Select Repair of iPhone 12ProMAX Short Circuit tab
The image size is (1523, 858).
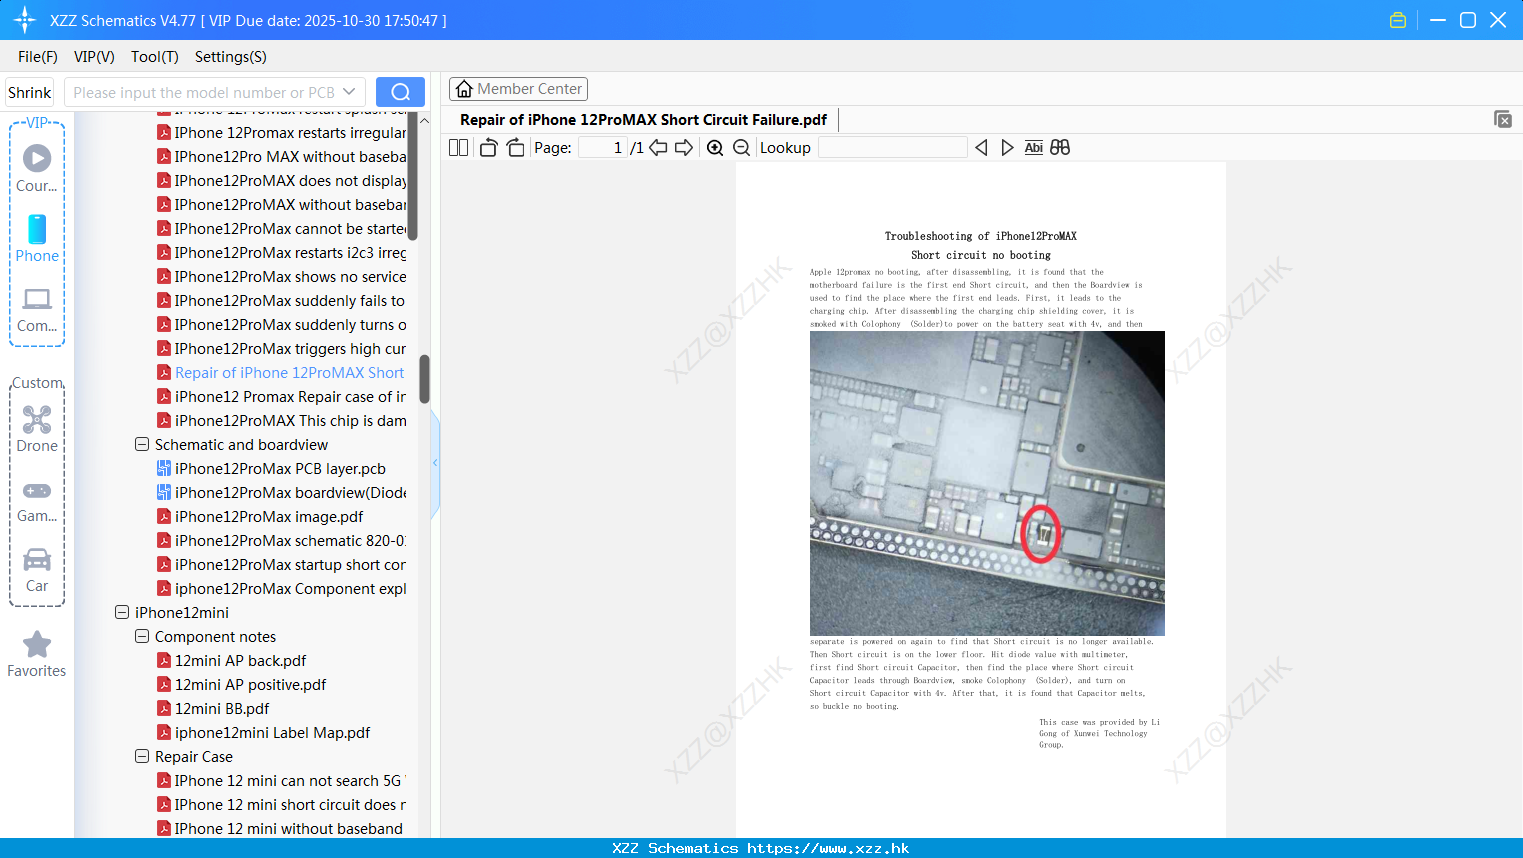tap(643, 120)
